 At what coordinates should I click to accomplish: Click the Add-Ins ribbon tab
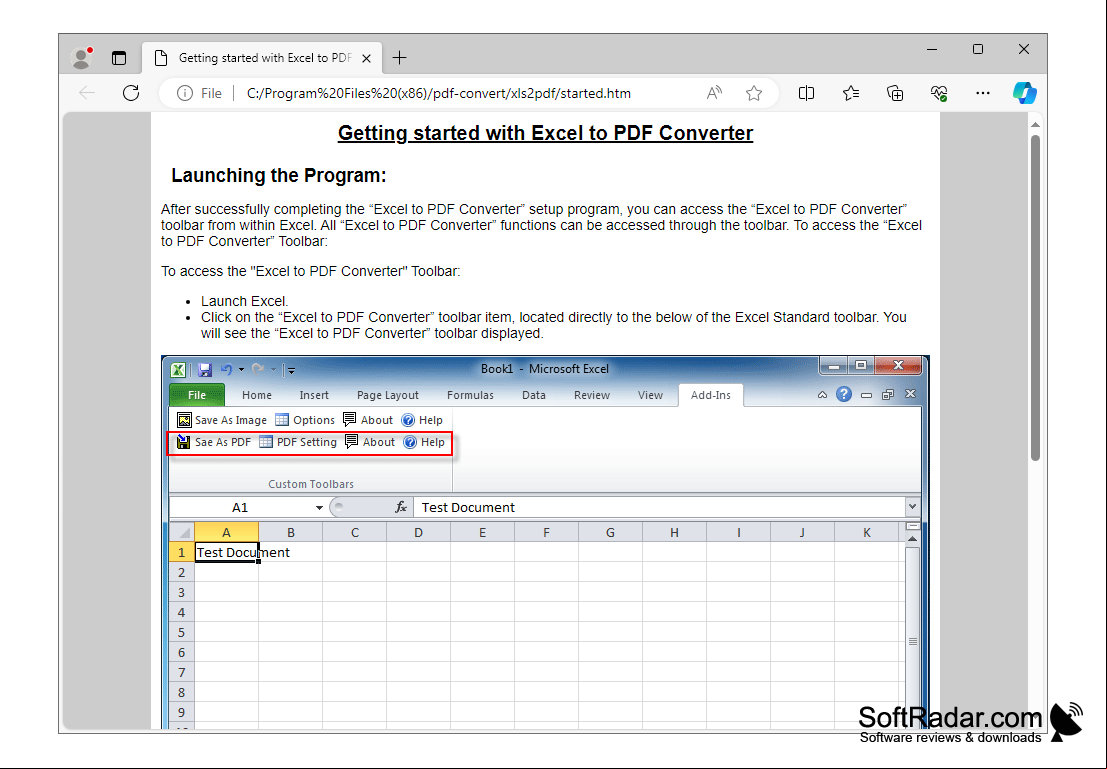tap(711, 395)
